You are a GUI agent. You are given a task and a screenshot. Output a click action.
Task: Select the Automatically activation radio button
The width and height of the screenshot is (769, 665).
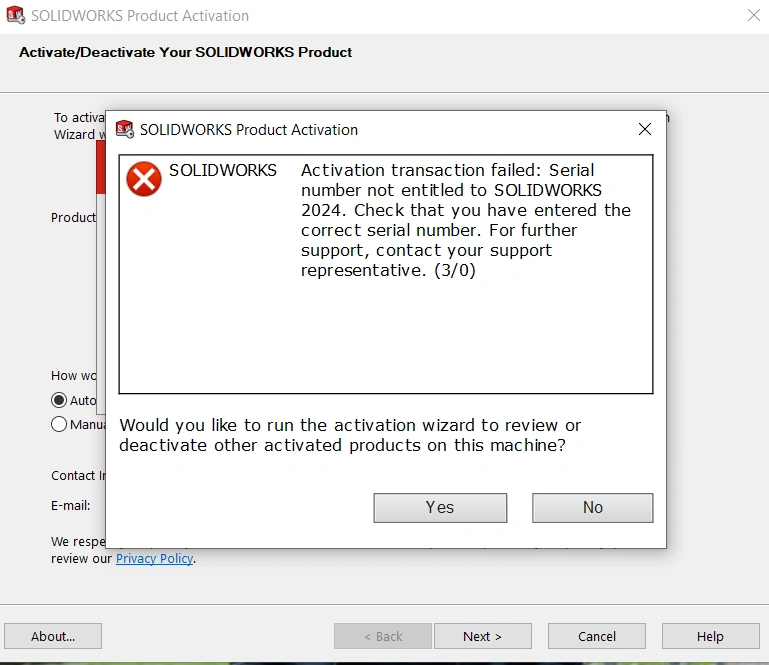(59, 400)
